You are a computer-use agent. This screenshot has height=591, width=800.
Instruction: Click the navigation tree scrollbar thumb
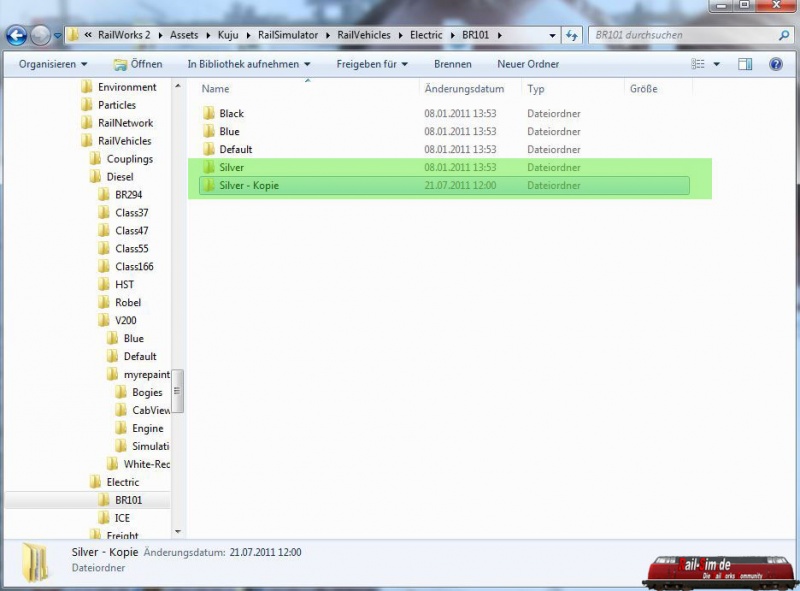[178, 391]
